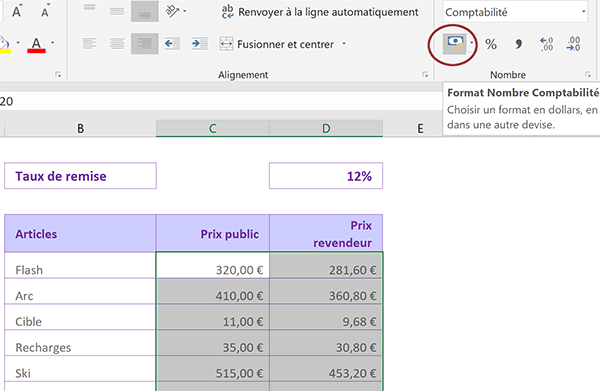
Task: Click in the formula bar
Action: click(220, 101)
